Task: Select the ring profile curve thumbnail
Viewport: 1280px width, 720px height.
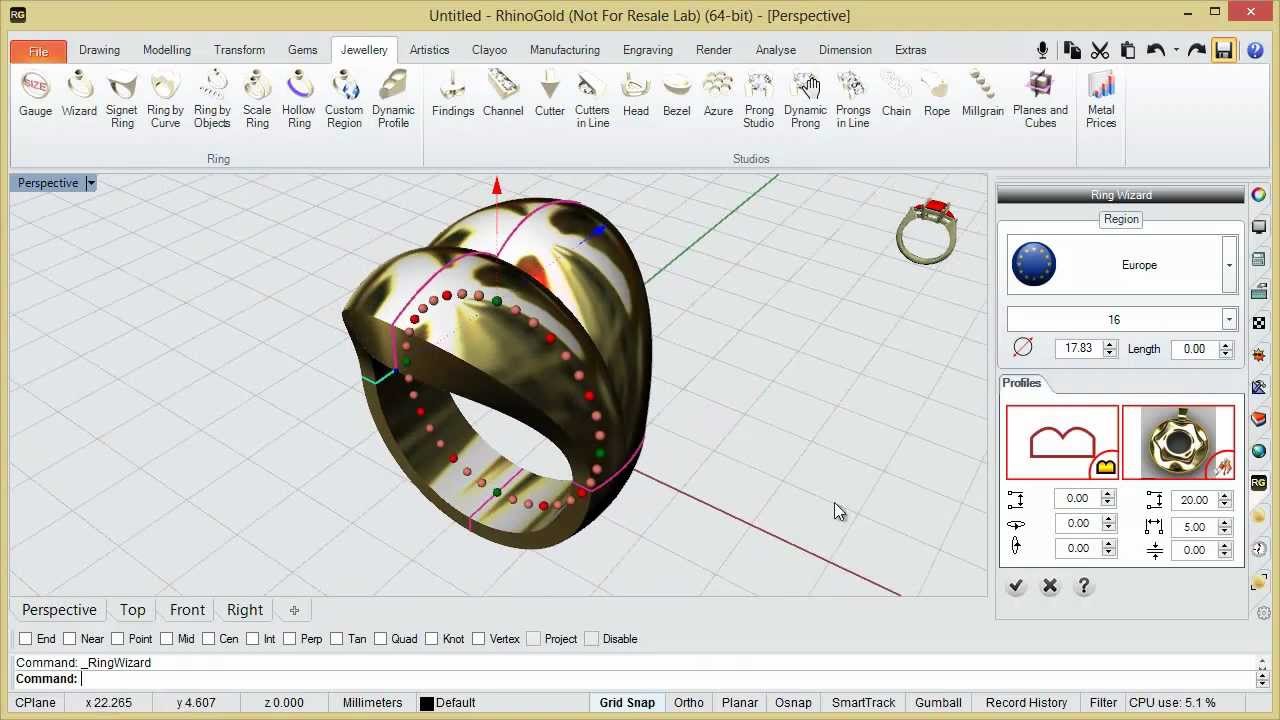Action: tap(1062, 443)
